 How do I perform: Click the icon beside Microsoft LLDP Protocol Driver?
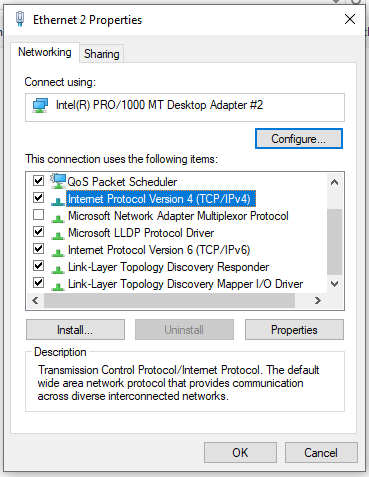[x=58, y=235]
